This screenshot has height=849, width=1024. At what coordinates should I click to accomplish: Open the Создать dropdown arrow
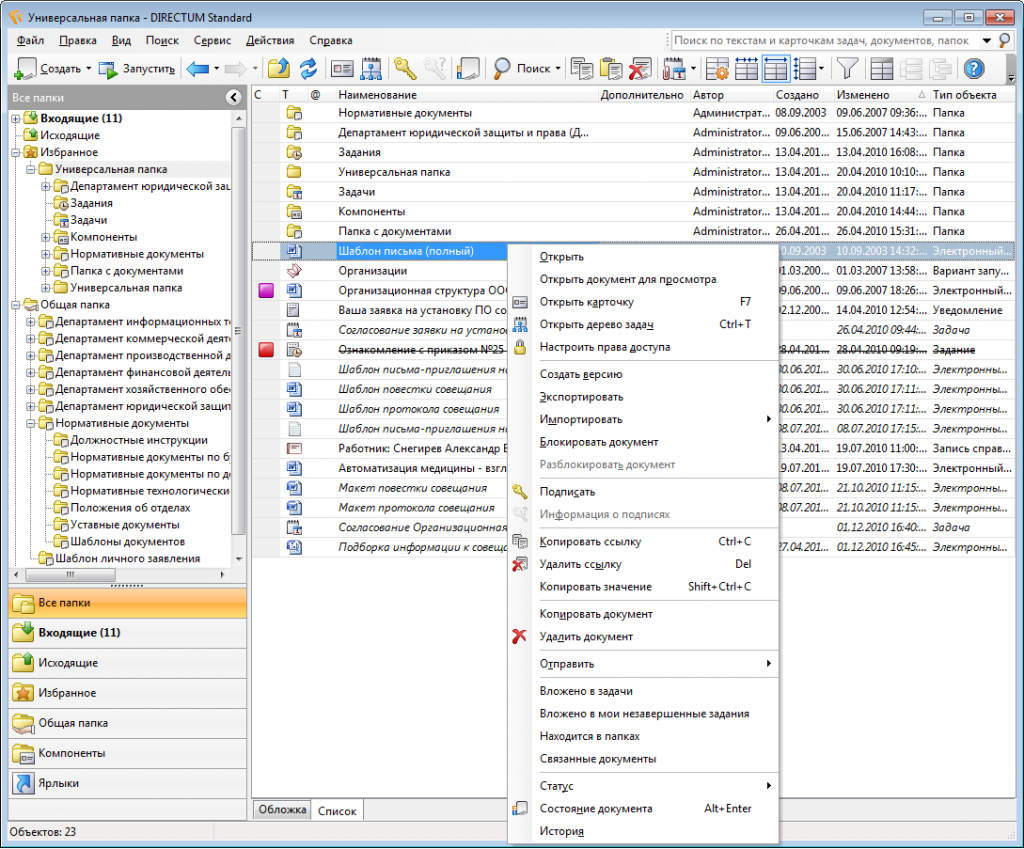[89, 69]
